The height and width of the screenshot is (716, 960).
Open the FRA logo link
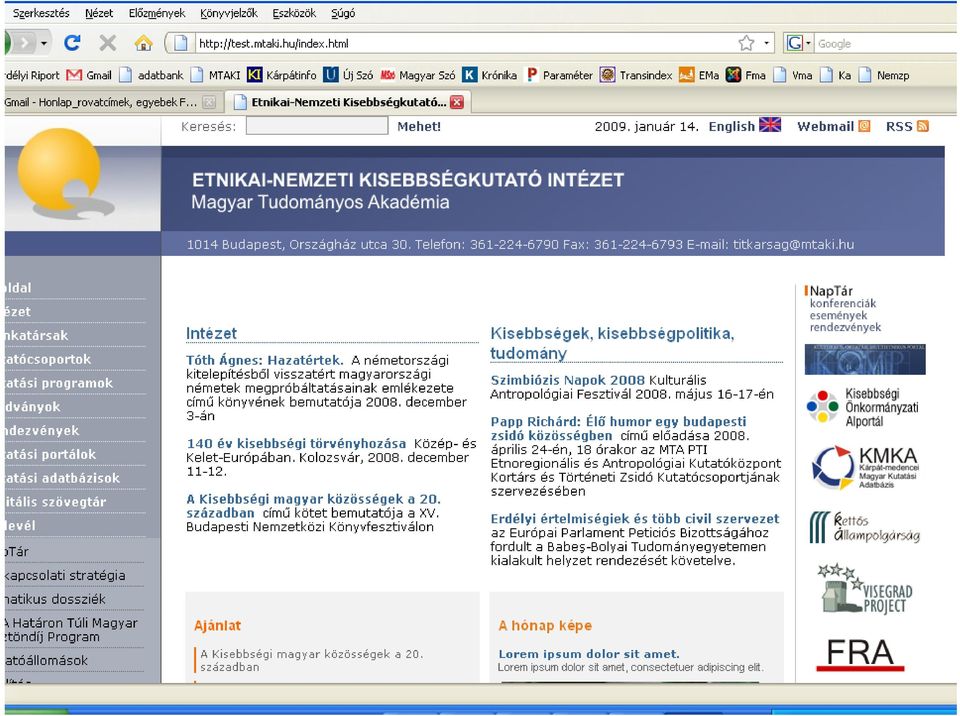(860, 654)
